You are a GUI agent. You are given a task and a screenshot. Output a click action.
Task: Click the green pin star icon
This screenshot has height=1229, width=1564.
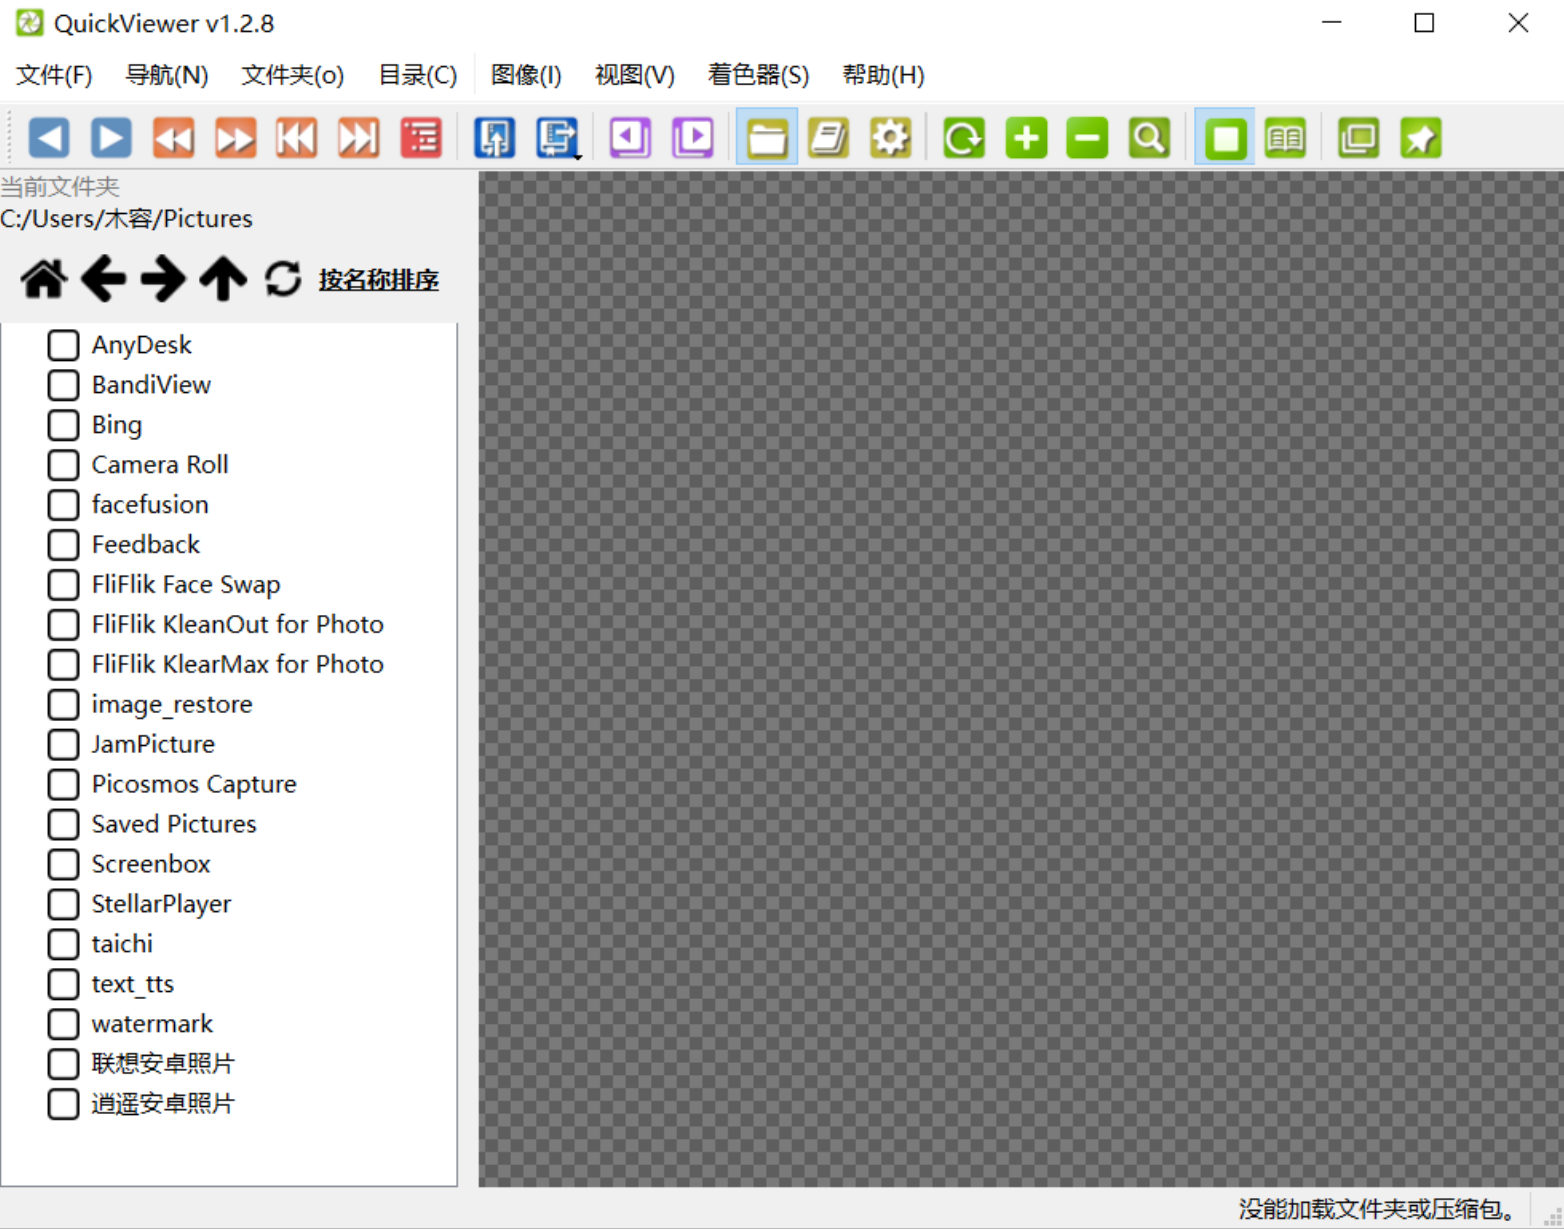pos(1421,138)
